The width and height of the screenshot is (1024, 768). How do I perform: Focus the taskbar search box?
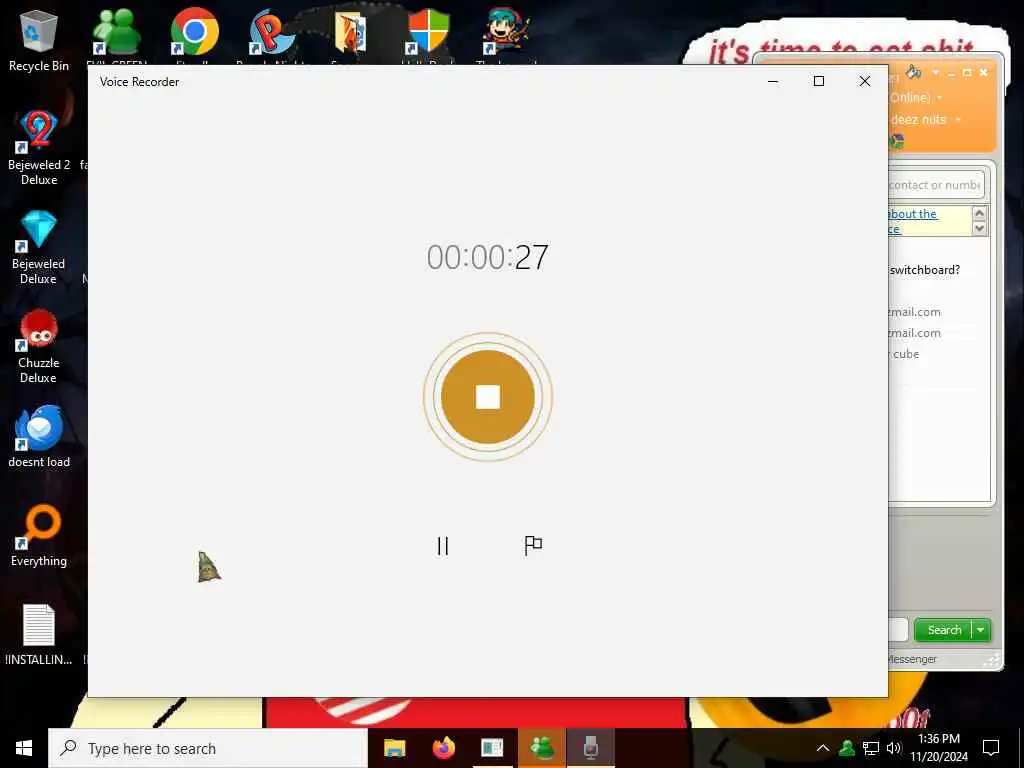208,748
